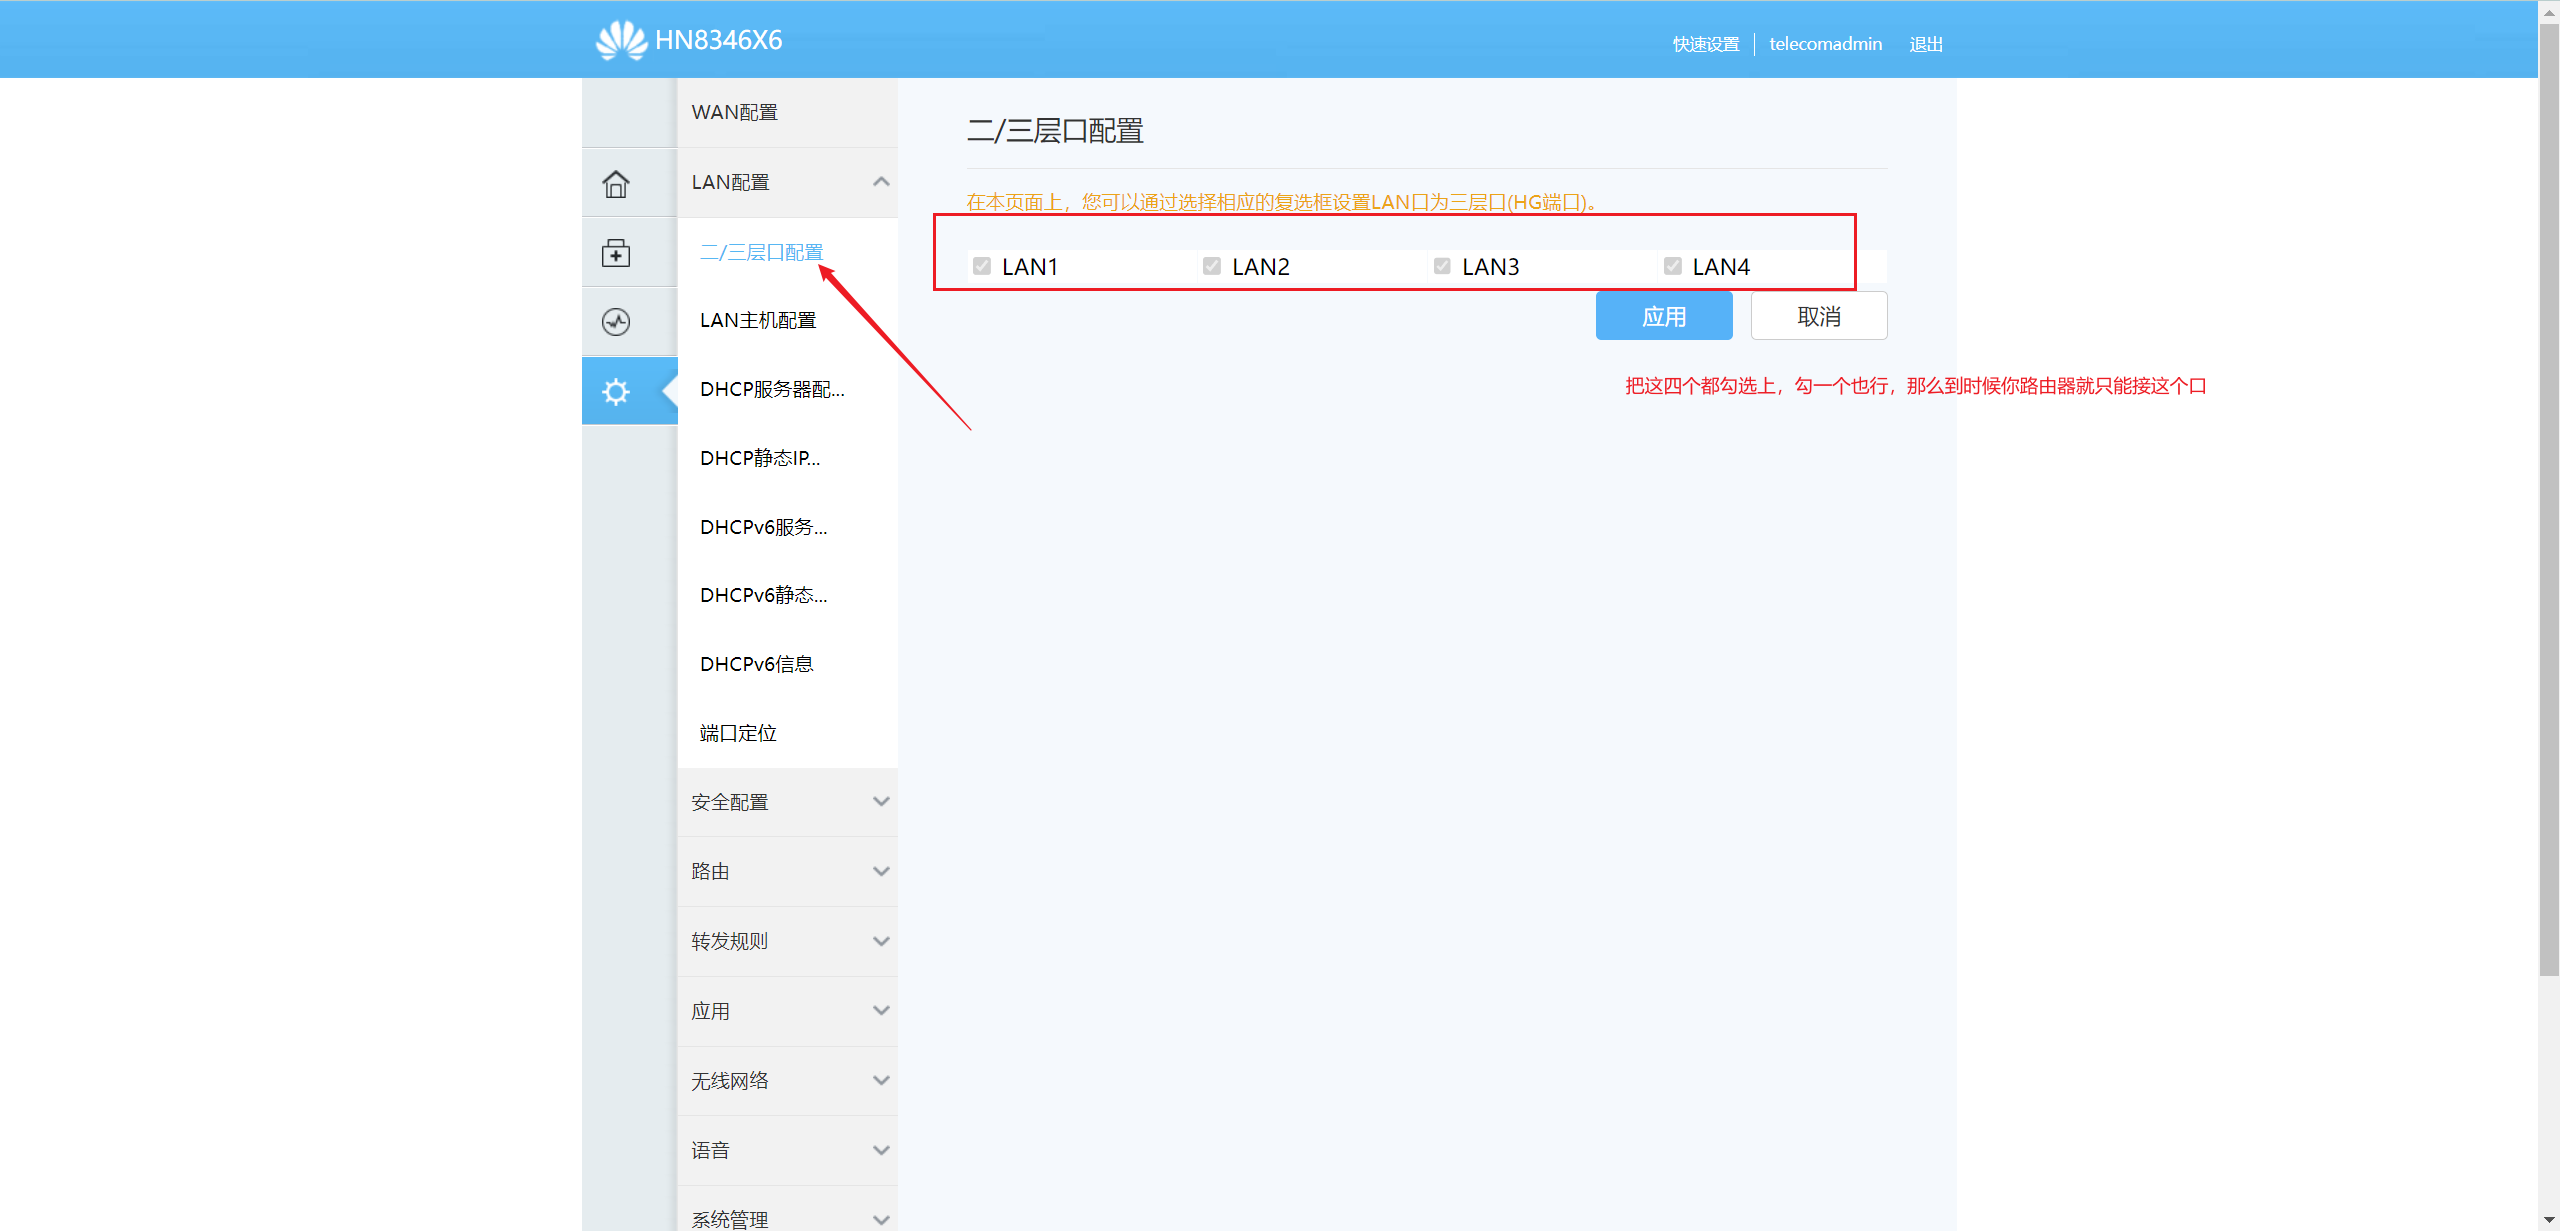The width and height of the screenshot is (2560, 1231).
Task: Toggle the LAN1 checkbox
Action: pos(982,266)
